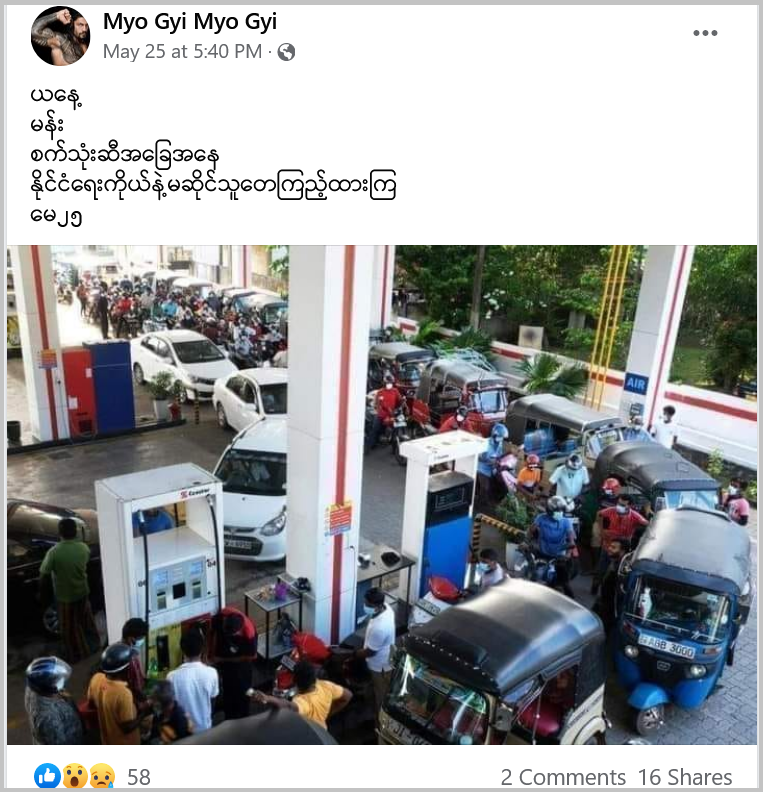Select the caption line စက်သုံးဆီအခြေအနေ
Screen dimensions: 763x792
point(125,156)
